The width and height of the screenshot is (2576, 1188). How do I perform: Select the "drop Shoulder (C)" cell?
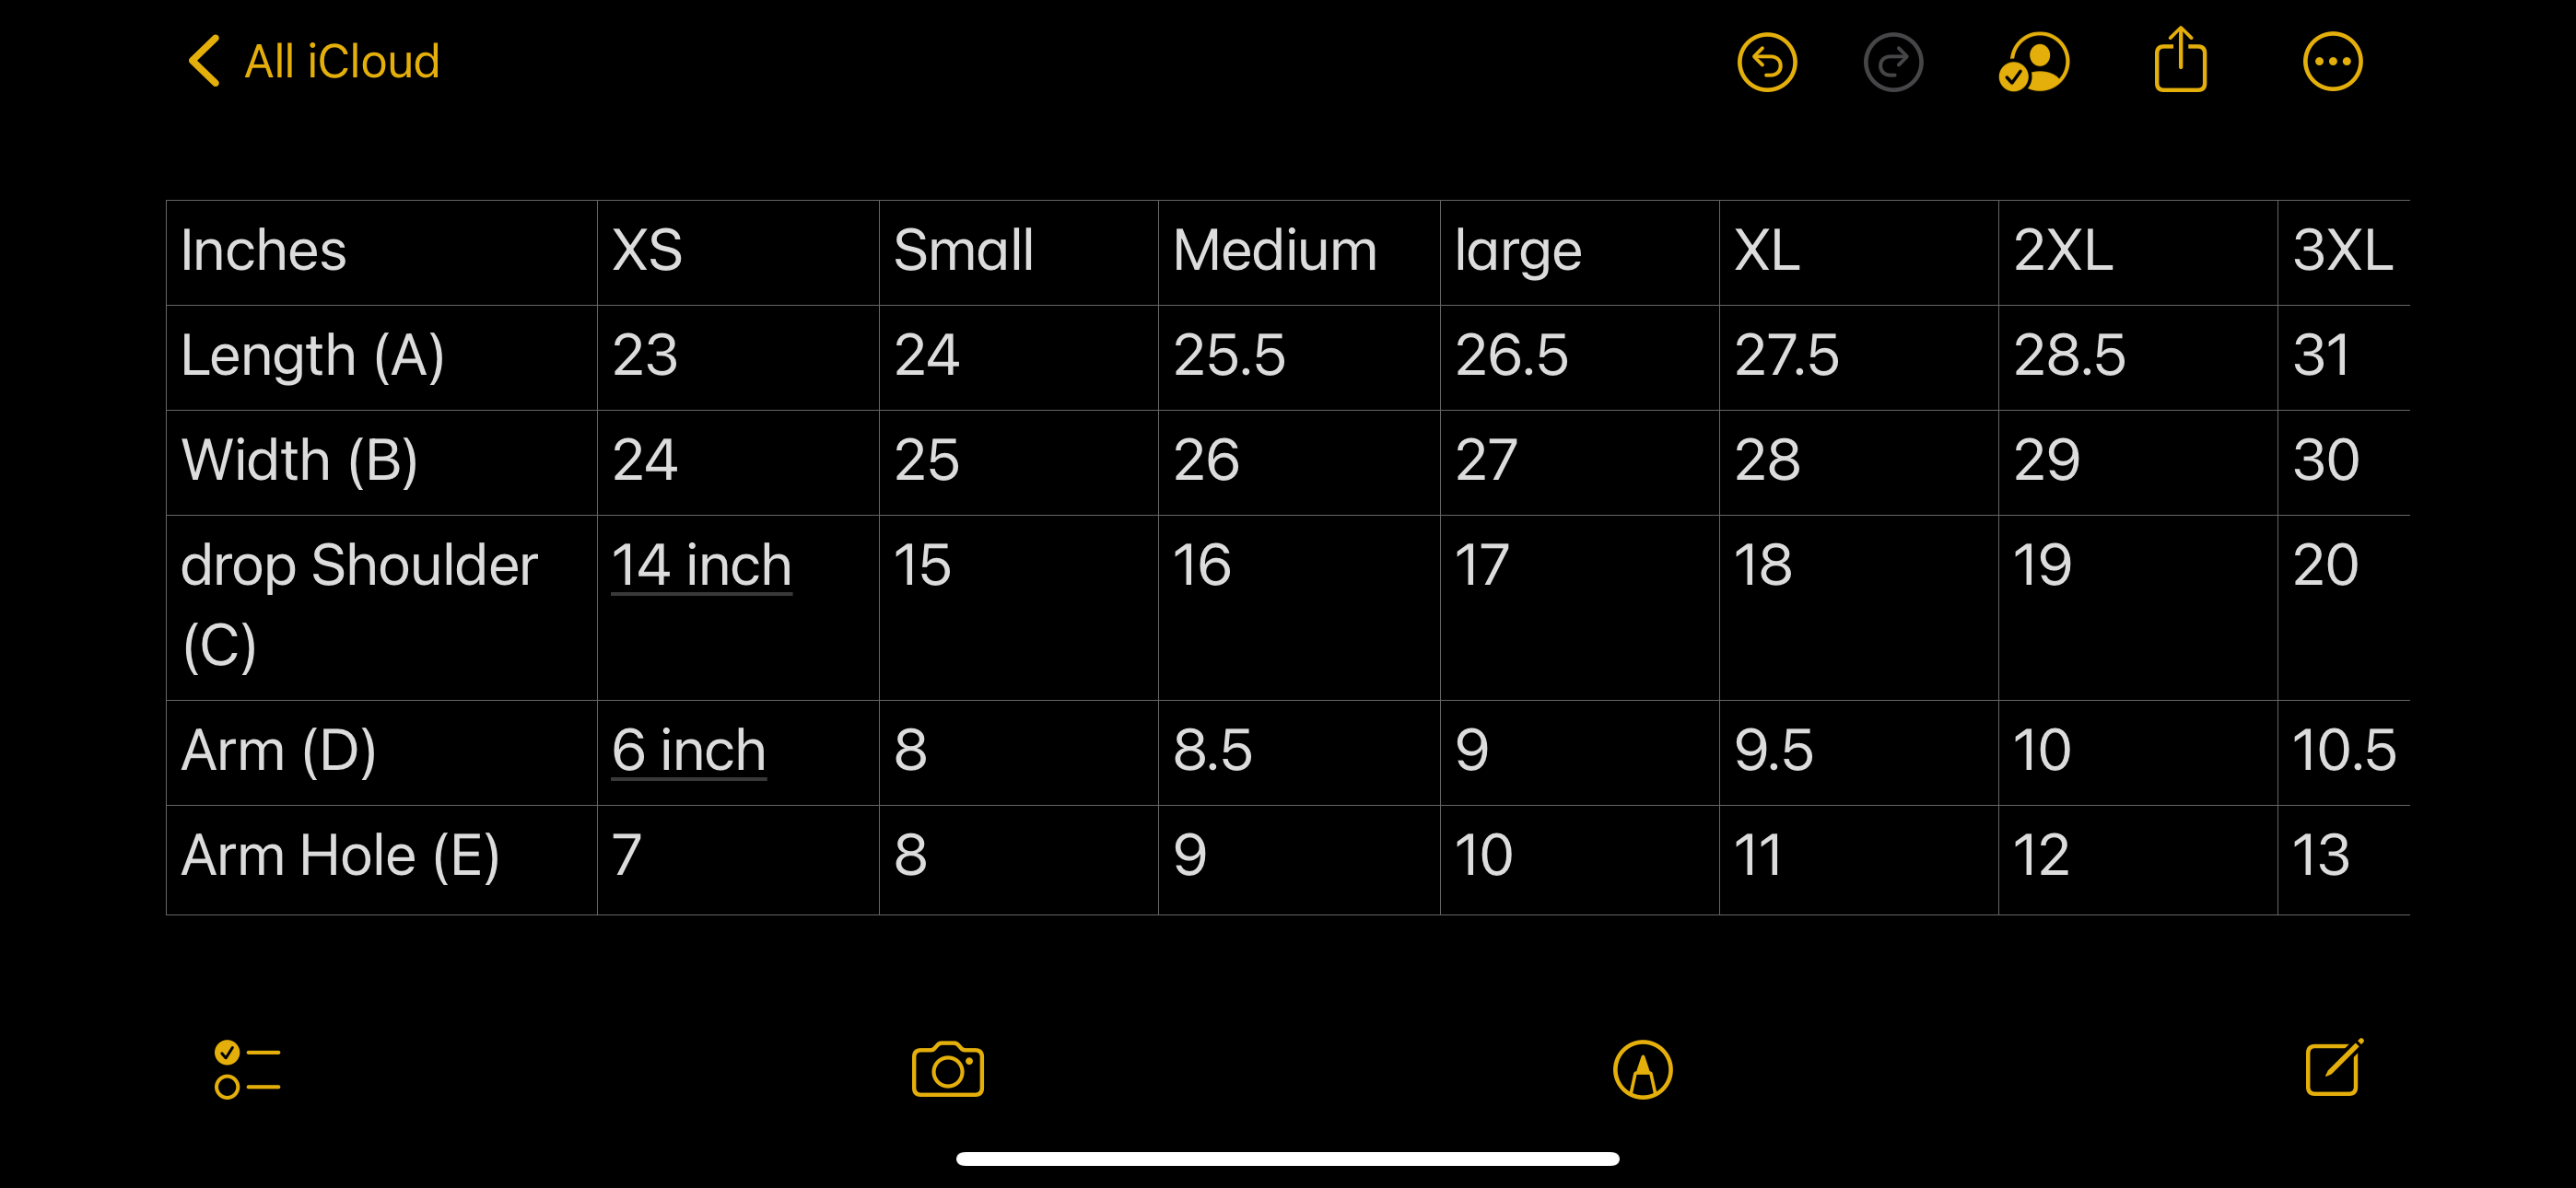(x=380, y=606)
